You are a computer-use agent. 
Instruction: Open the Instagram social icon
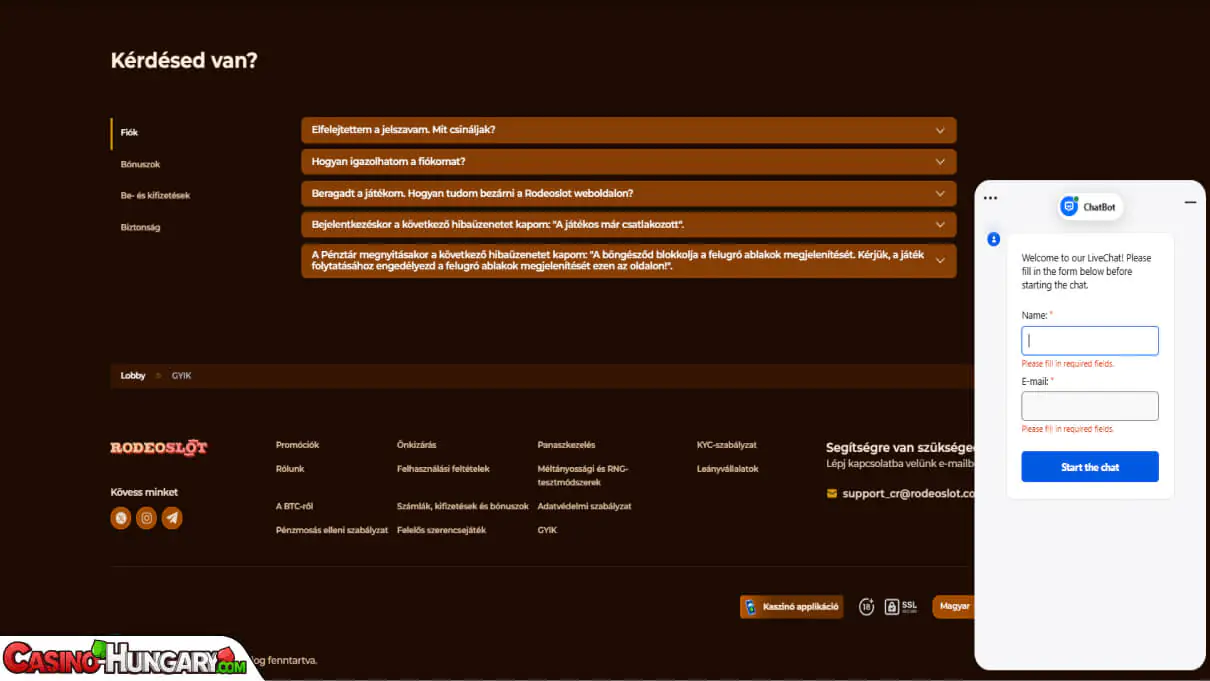point(147,518)
